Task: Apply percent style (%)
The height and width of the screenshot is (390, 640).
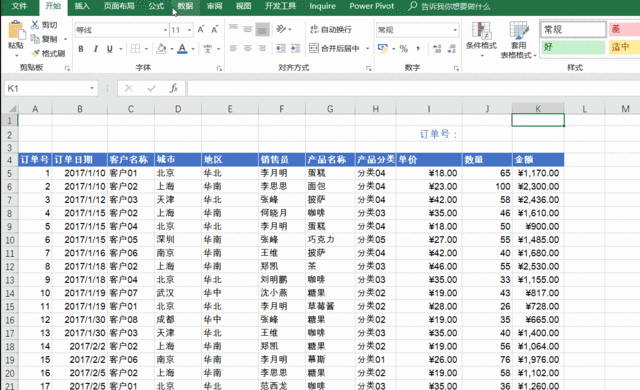Action: coord(404,49)
